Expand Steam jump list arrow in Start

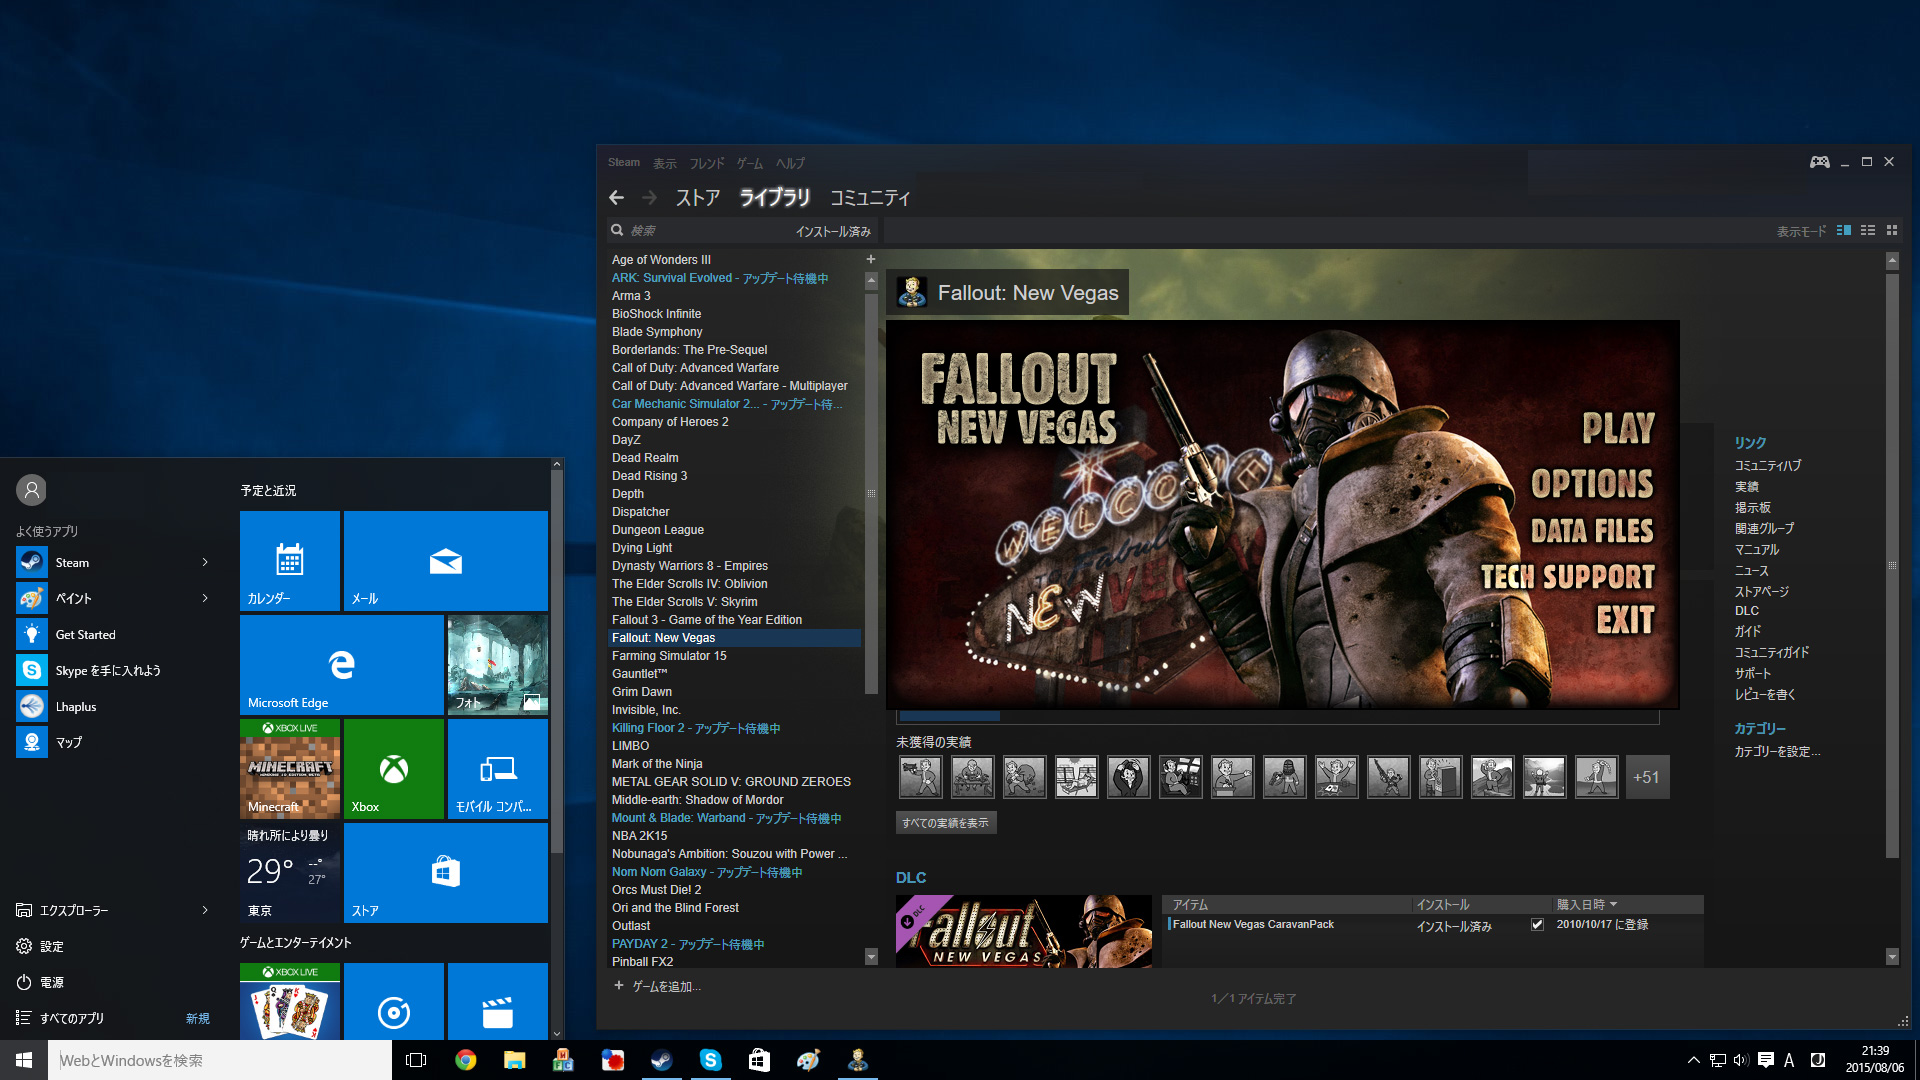tap(205, 562)
